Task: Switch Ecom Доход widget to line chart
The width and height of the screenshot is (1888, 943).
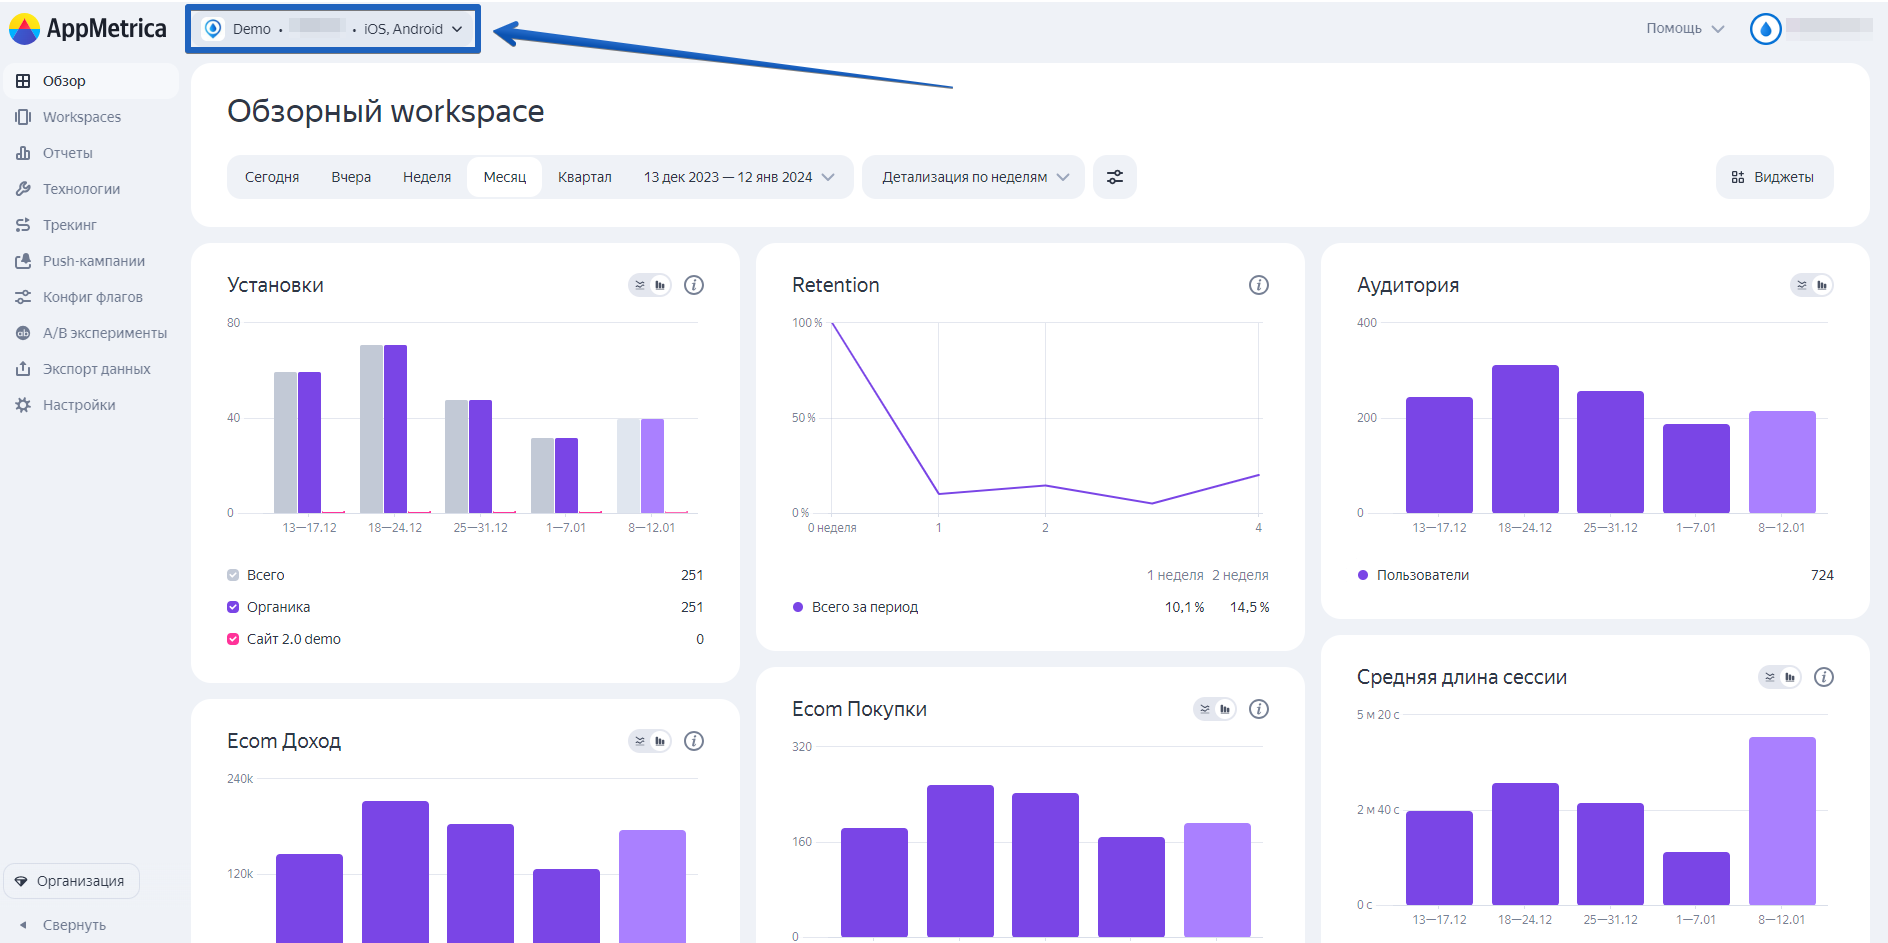Action: click(x=640, y=741)
